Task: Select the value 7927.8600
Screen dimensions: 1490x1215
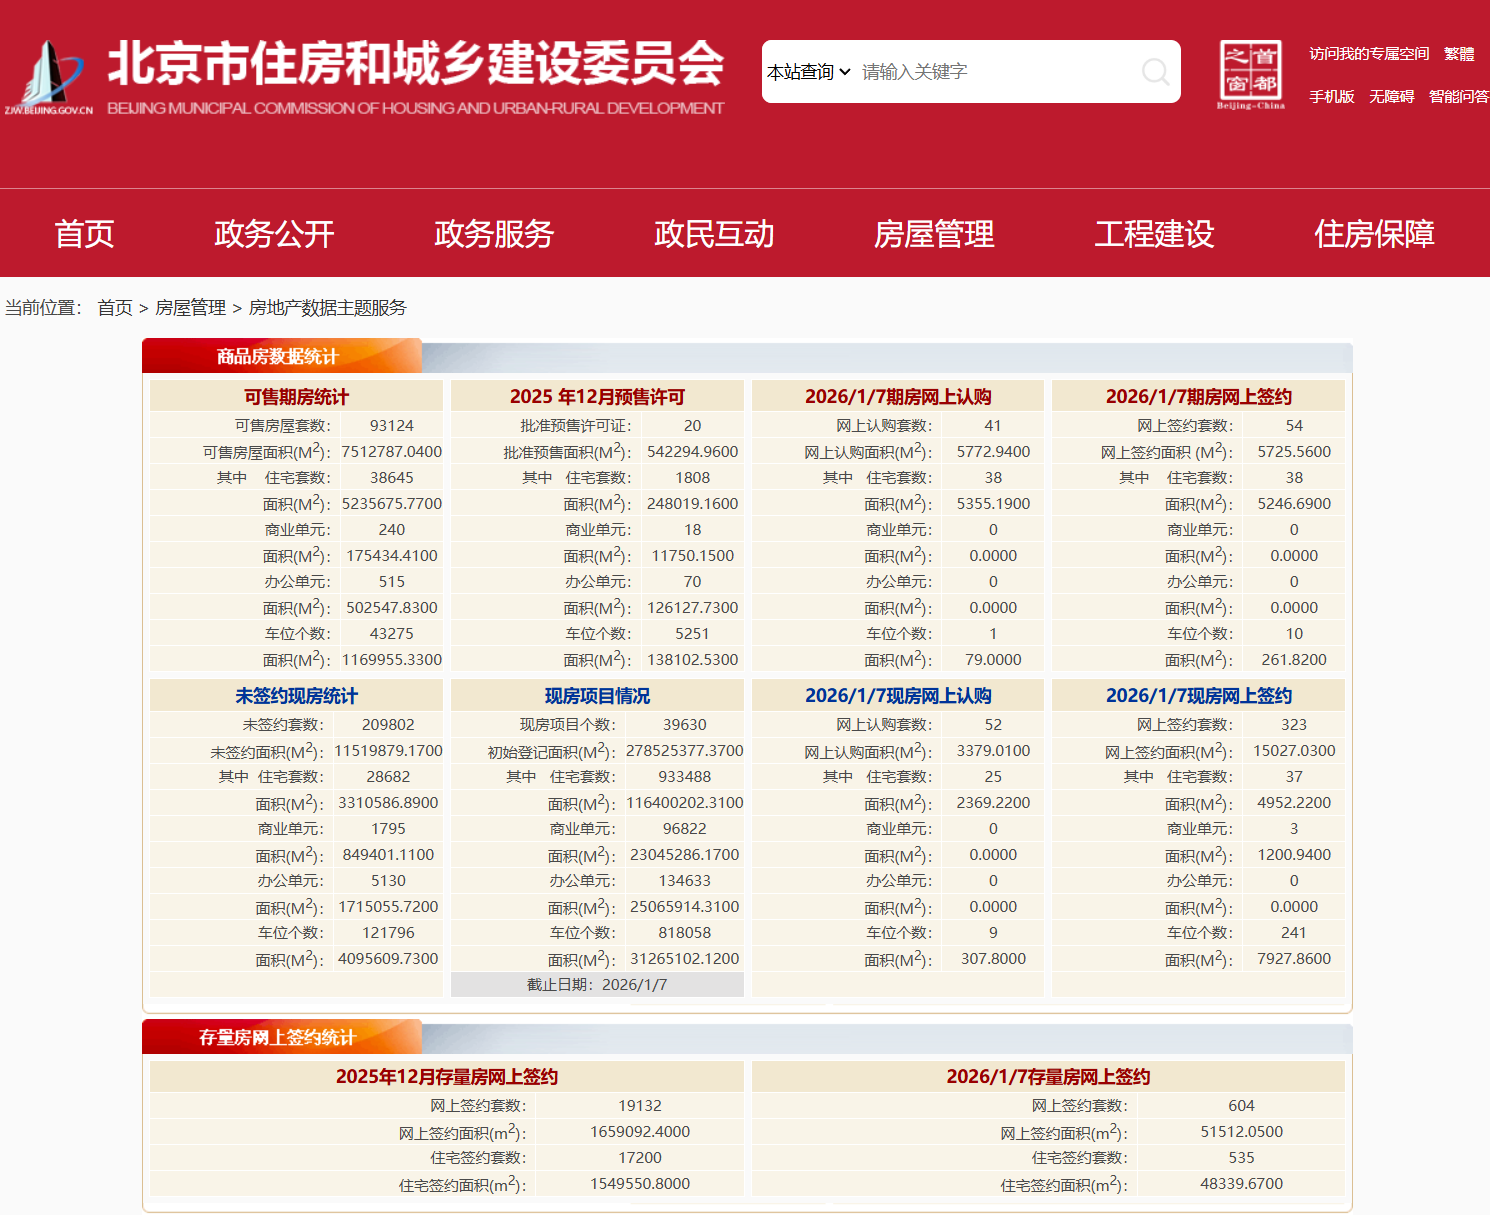Action: click(1294, 959)
